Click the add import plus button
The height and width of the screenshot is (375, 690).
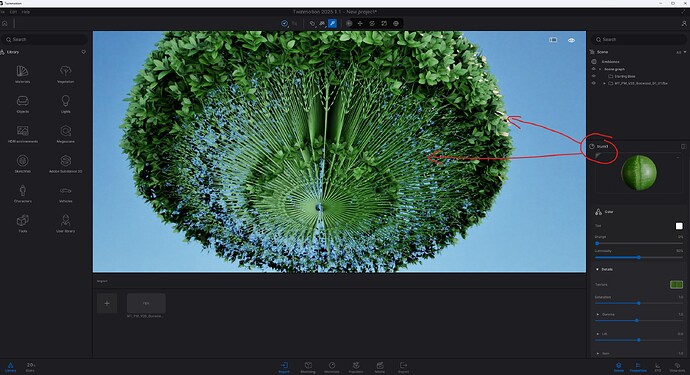click(107, 303)
